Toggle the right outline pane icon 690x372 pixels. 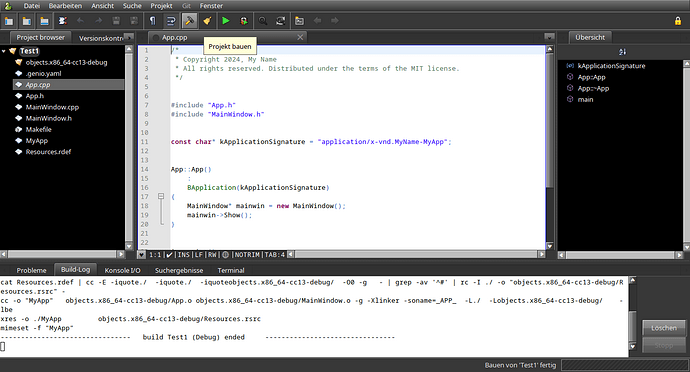pyautogui.click(x=27, y=21)
